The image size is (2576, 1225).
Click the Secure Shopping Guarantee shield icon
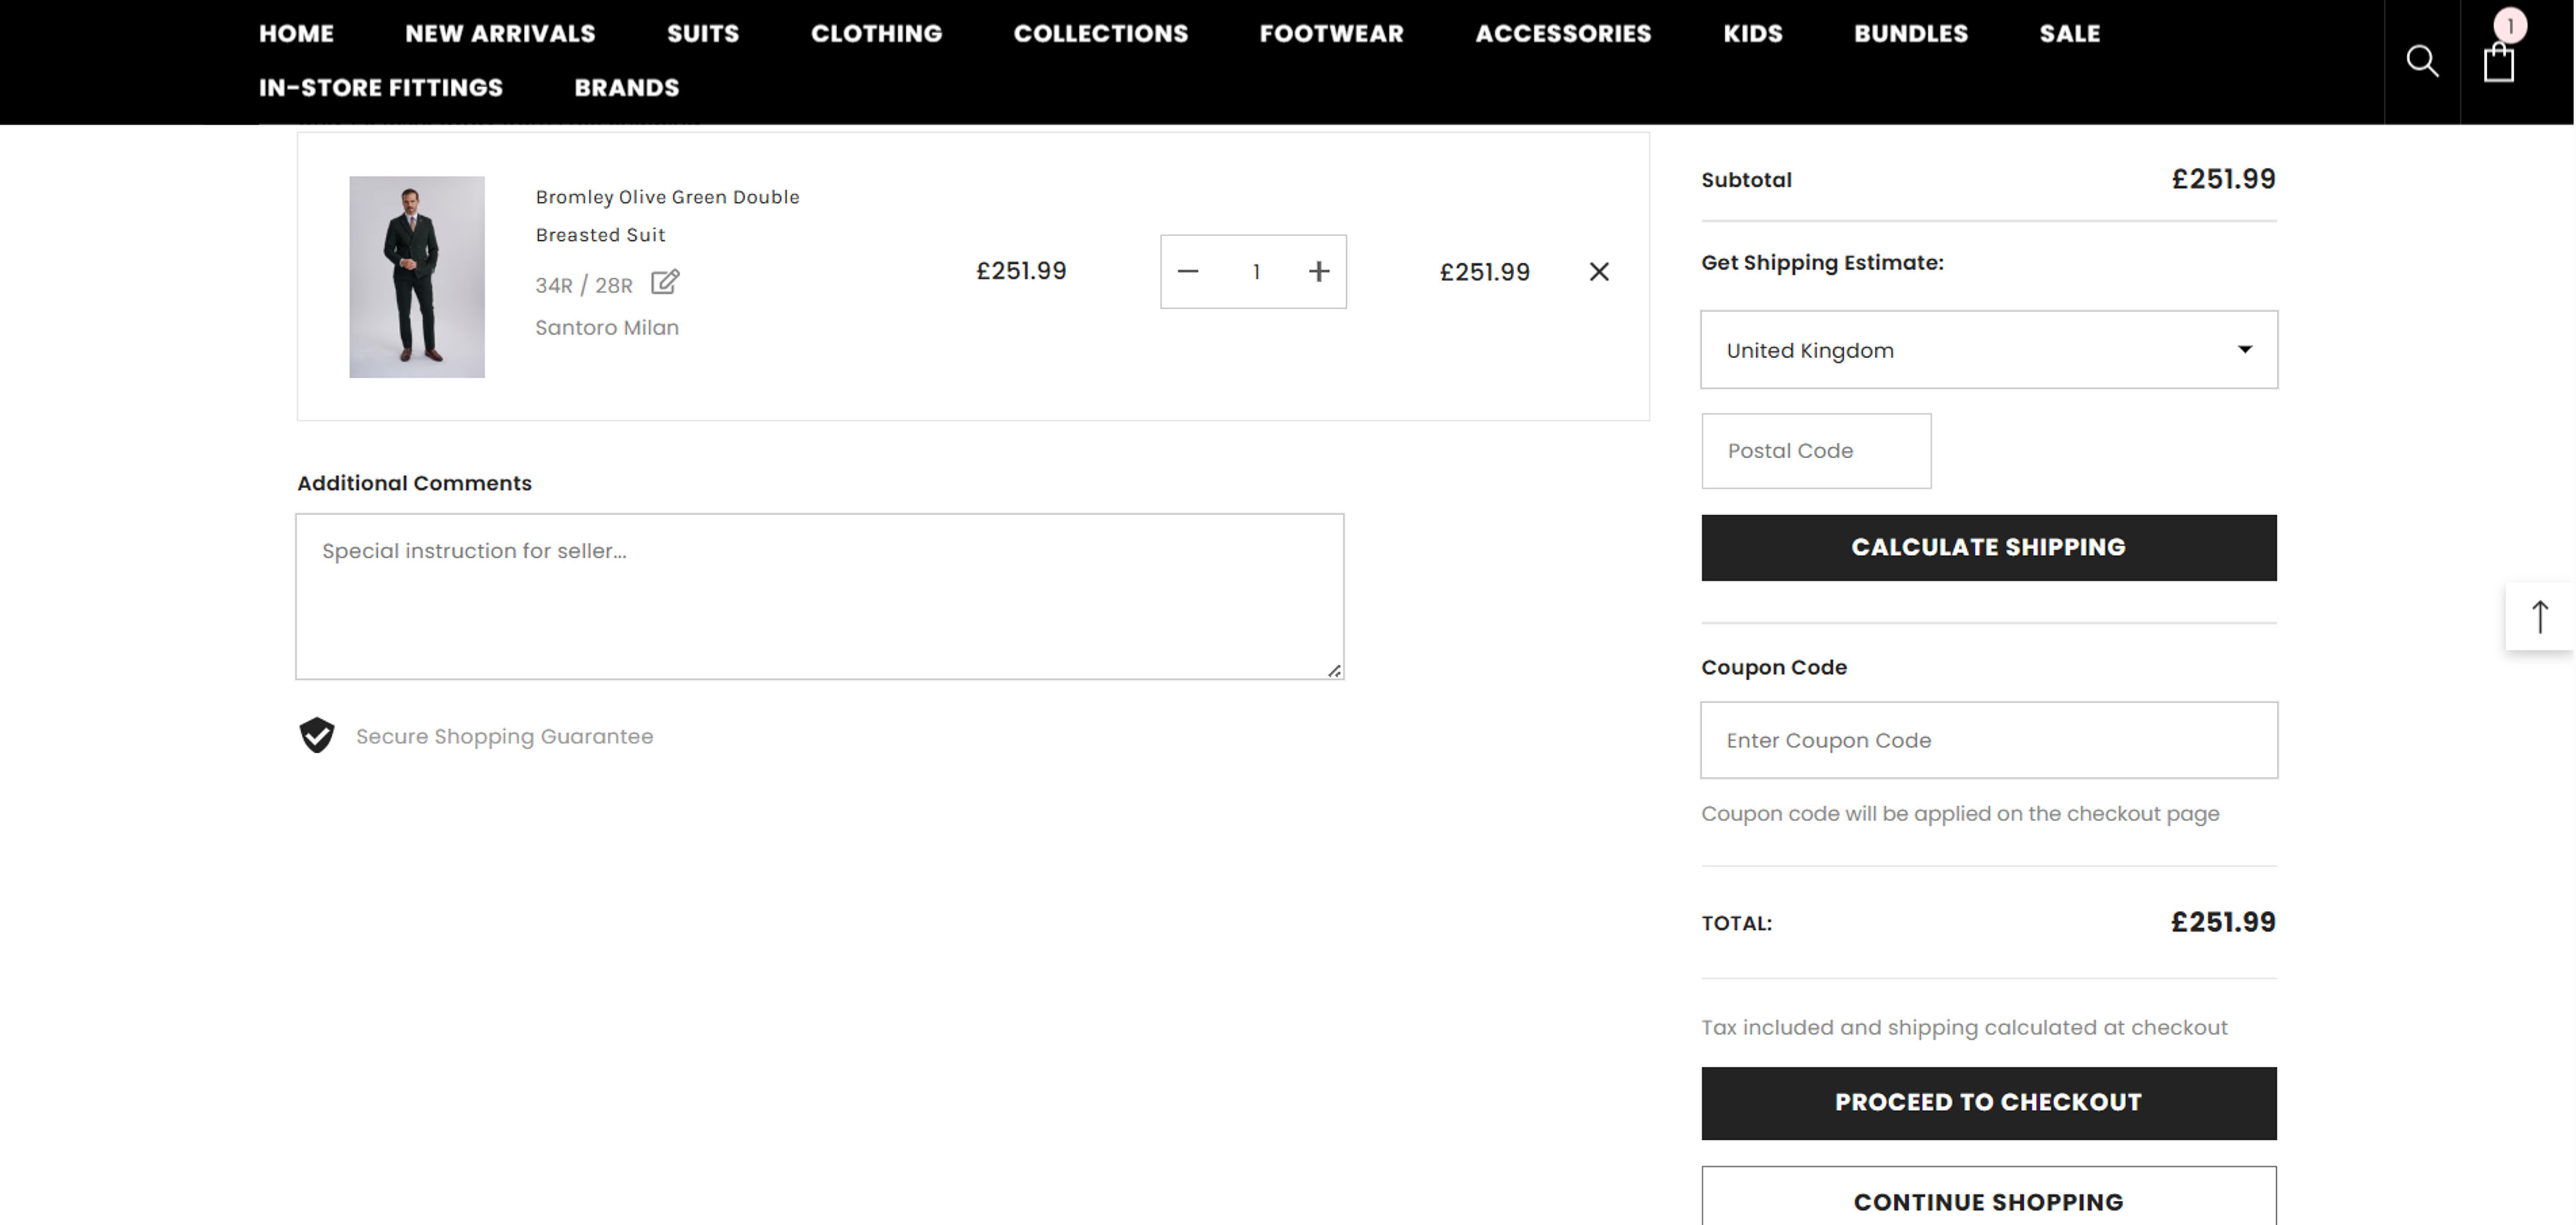click(317, 735)
